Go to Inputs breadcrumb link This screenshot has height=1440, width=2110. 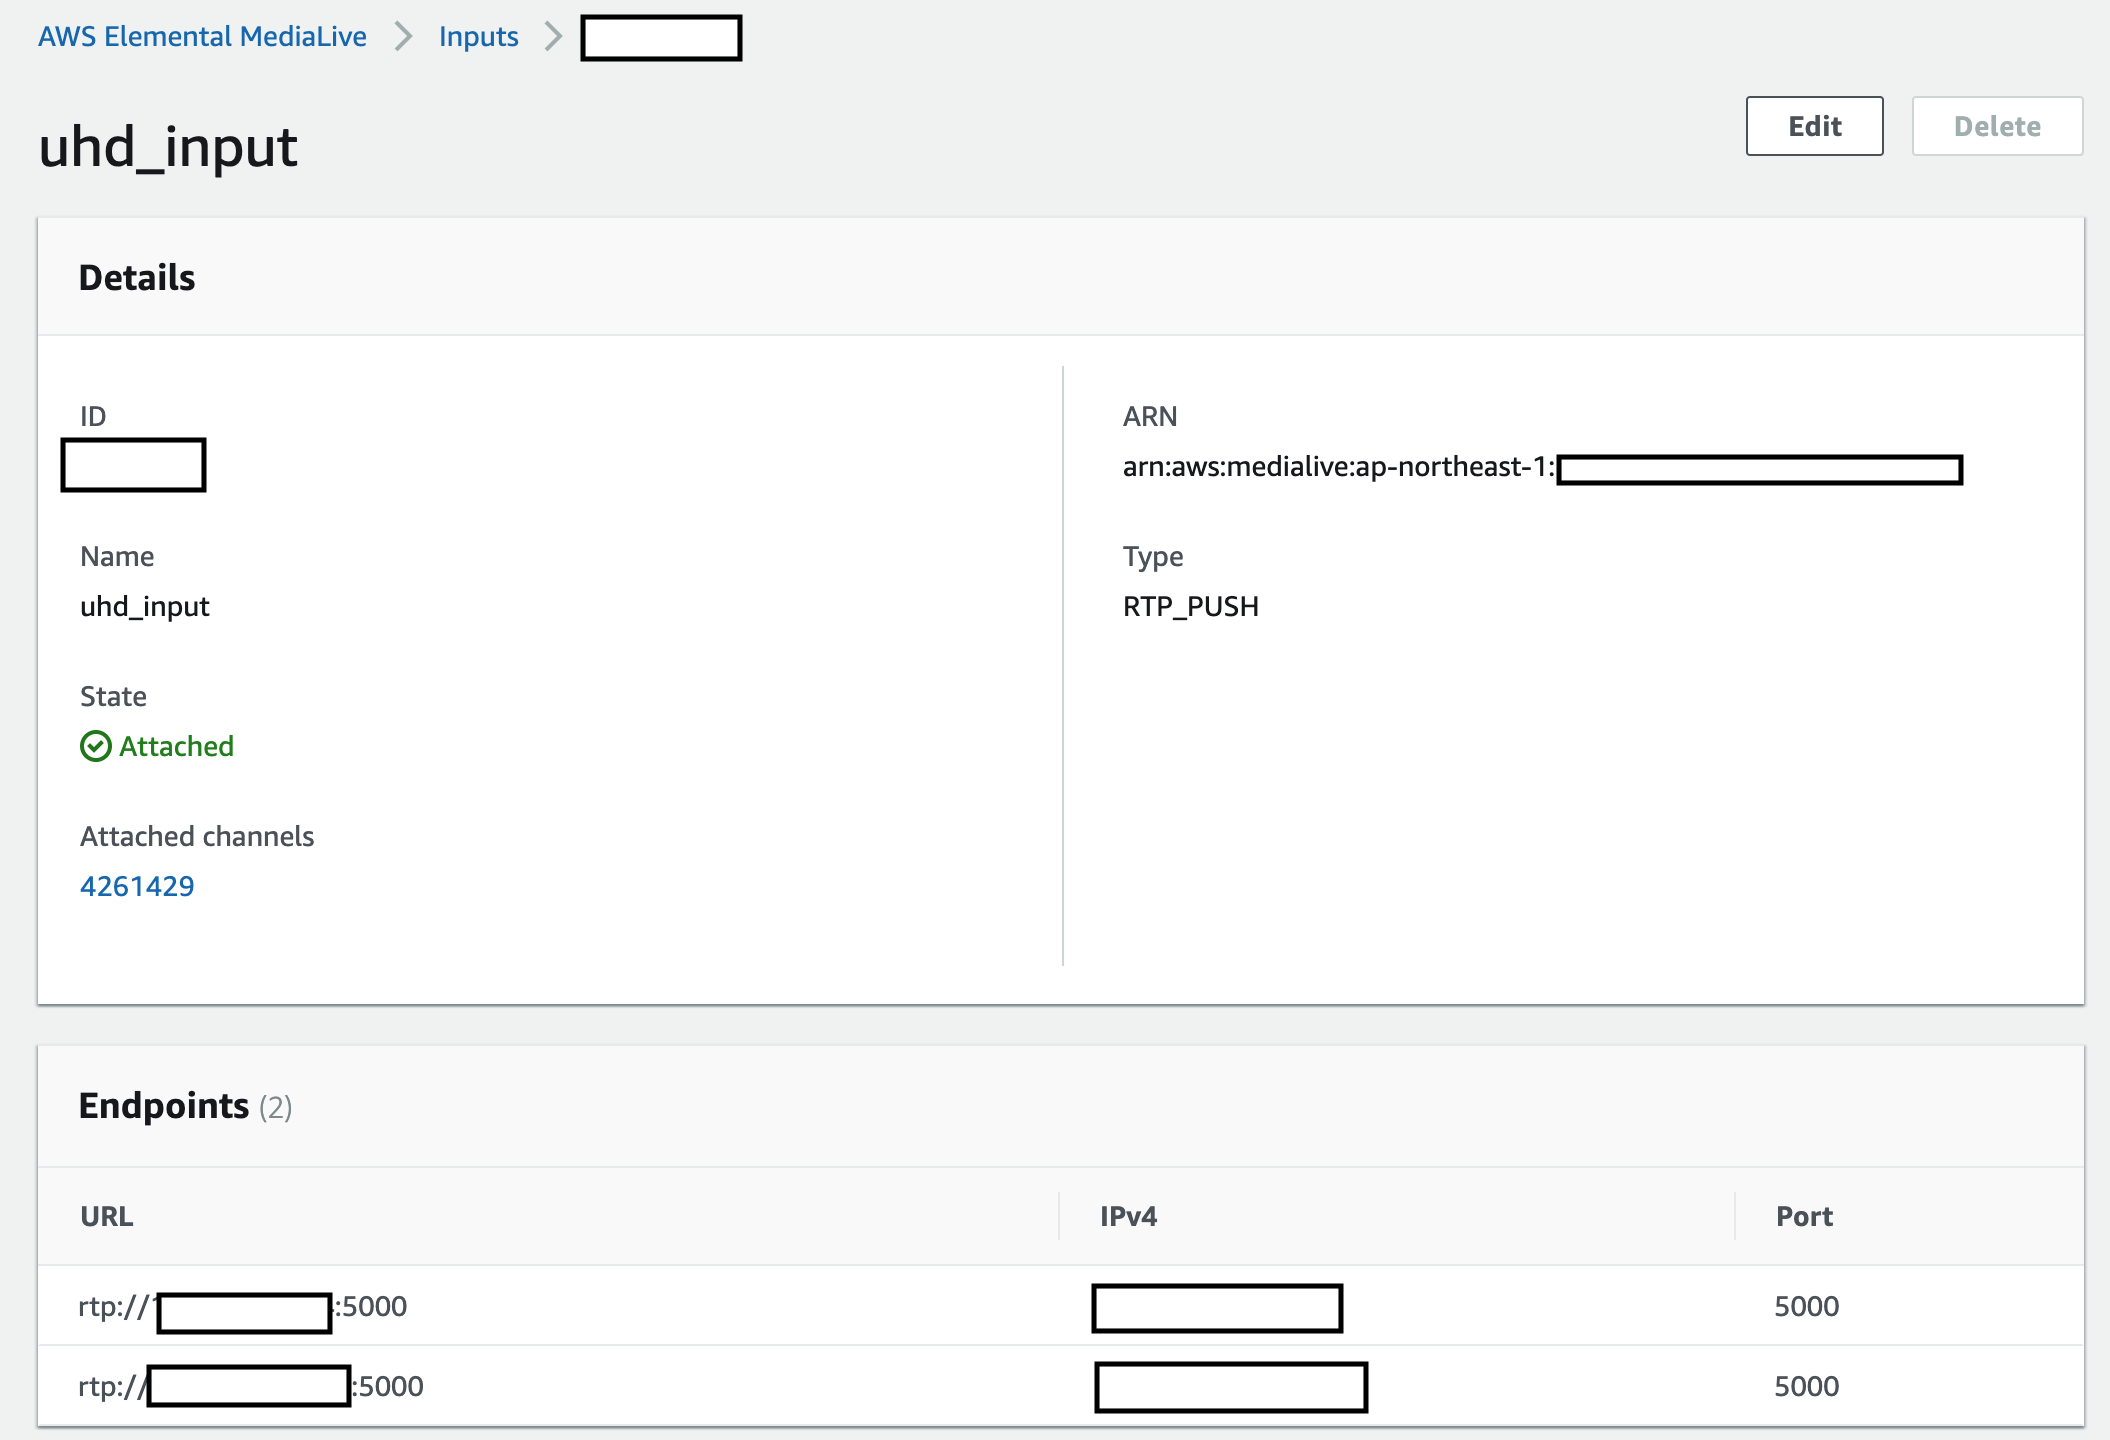(x=478, y=37)
